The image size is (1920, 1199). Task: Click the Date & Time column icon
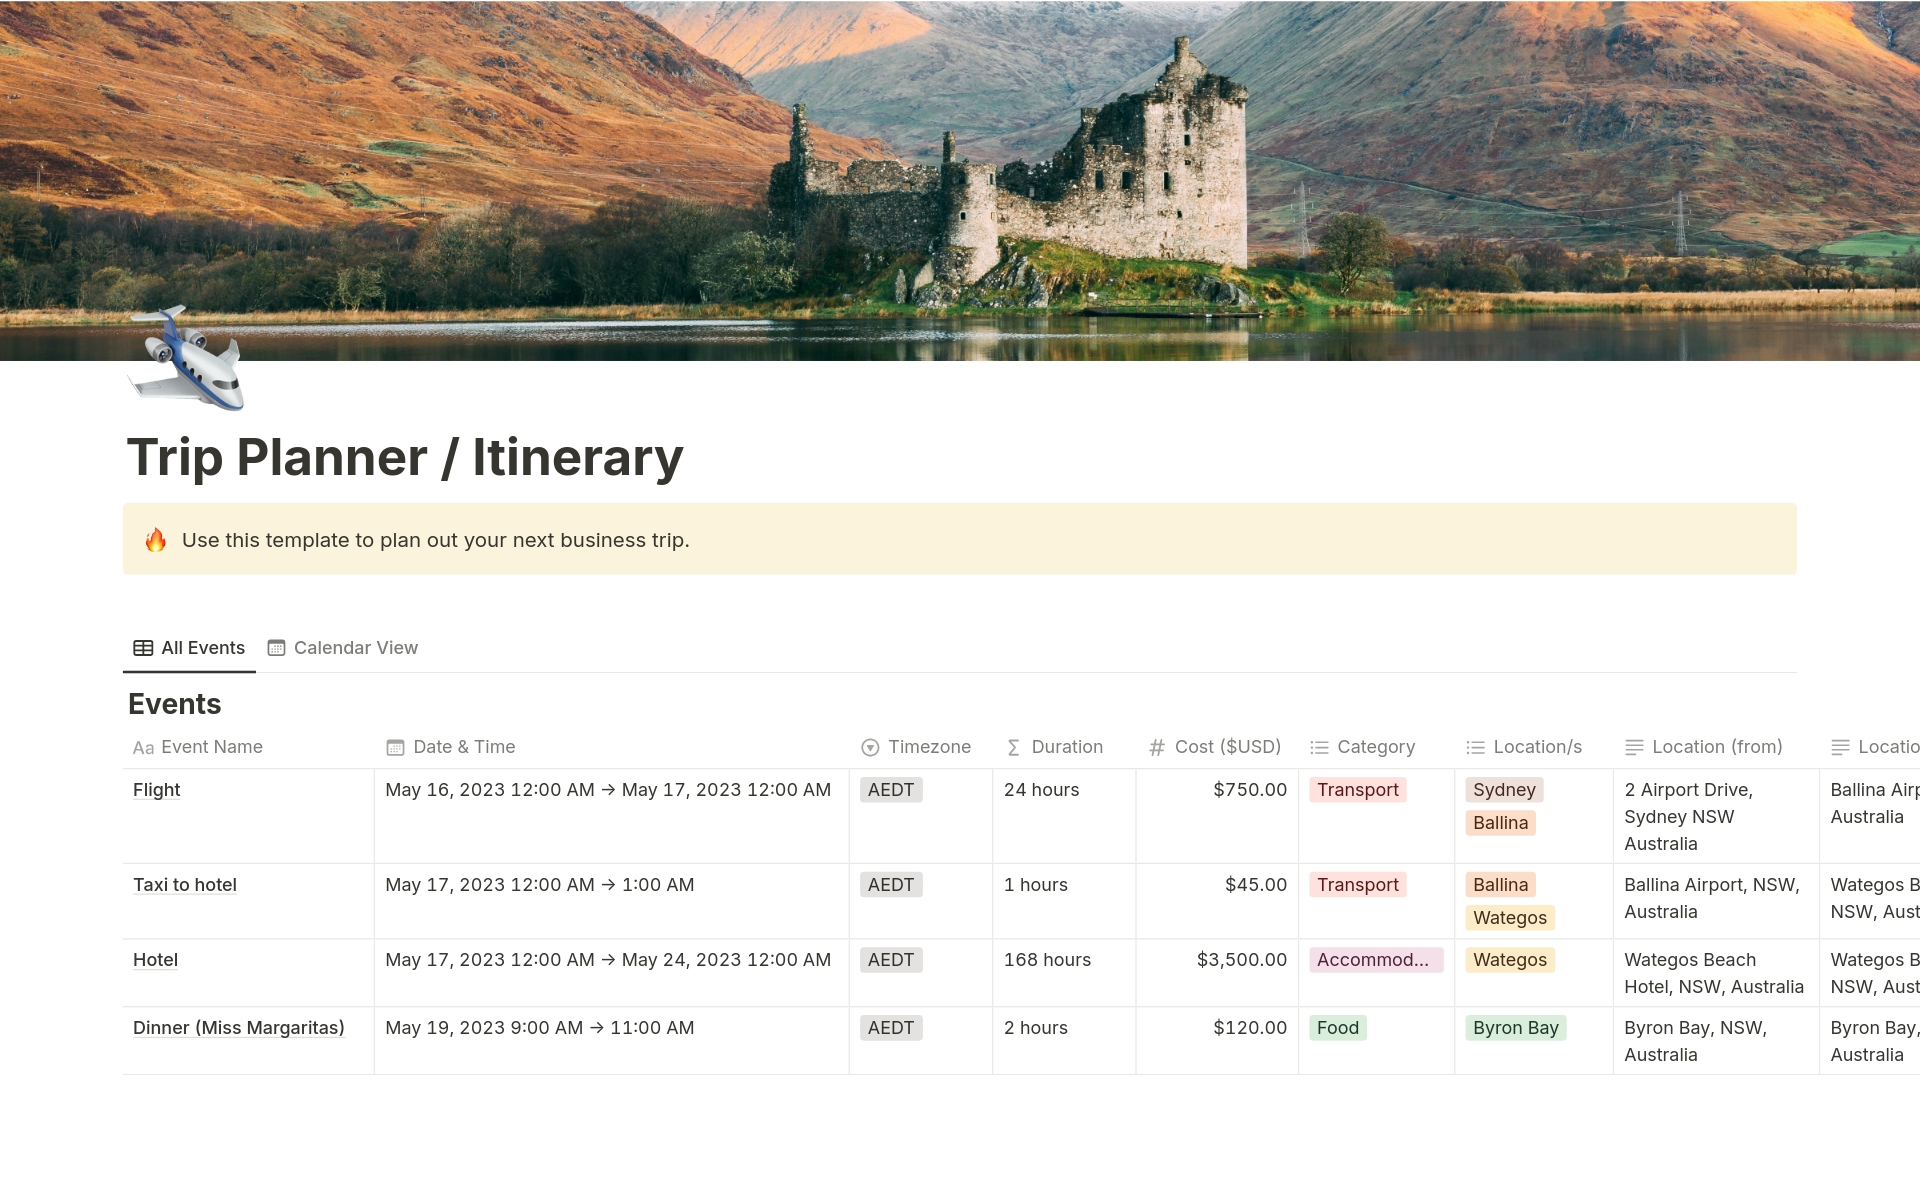point(395,748)
